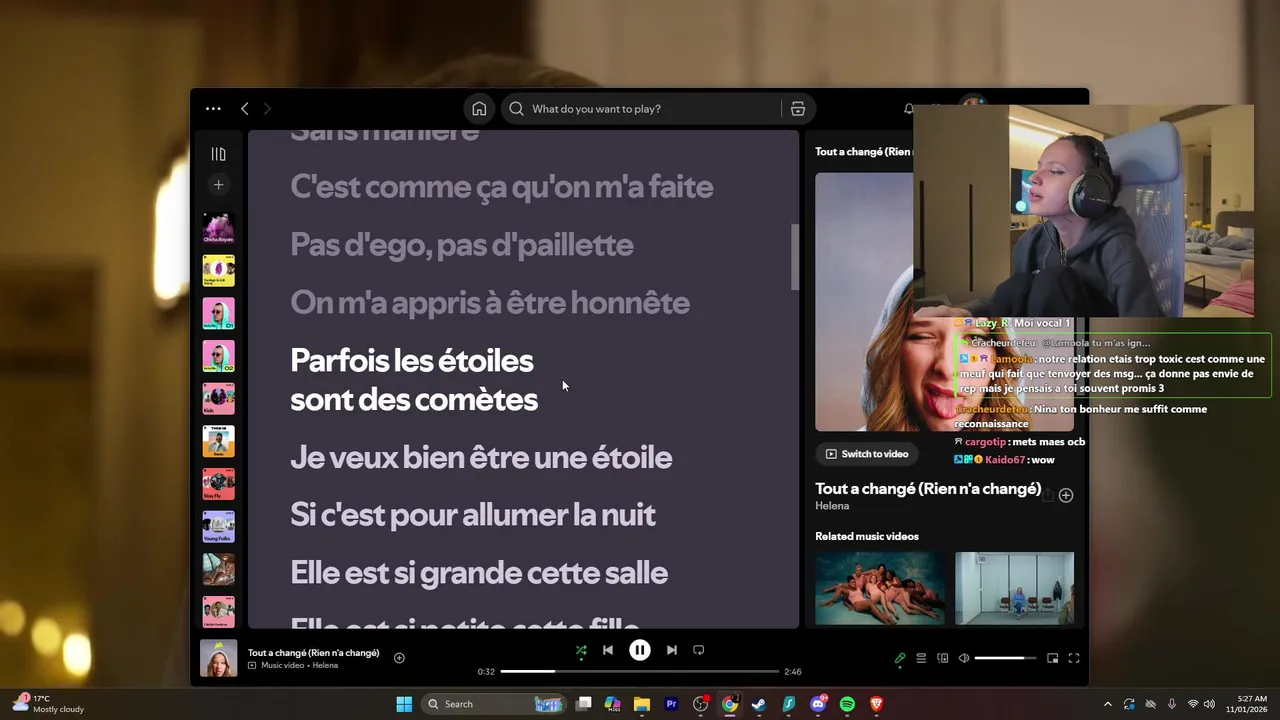Image resolution: width=1280 pixels, height=720 pixels.
Task: Click the Windows taskbar Search box
Action: [x=495, y=704]
